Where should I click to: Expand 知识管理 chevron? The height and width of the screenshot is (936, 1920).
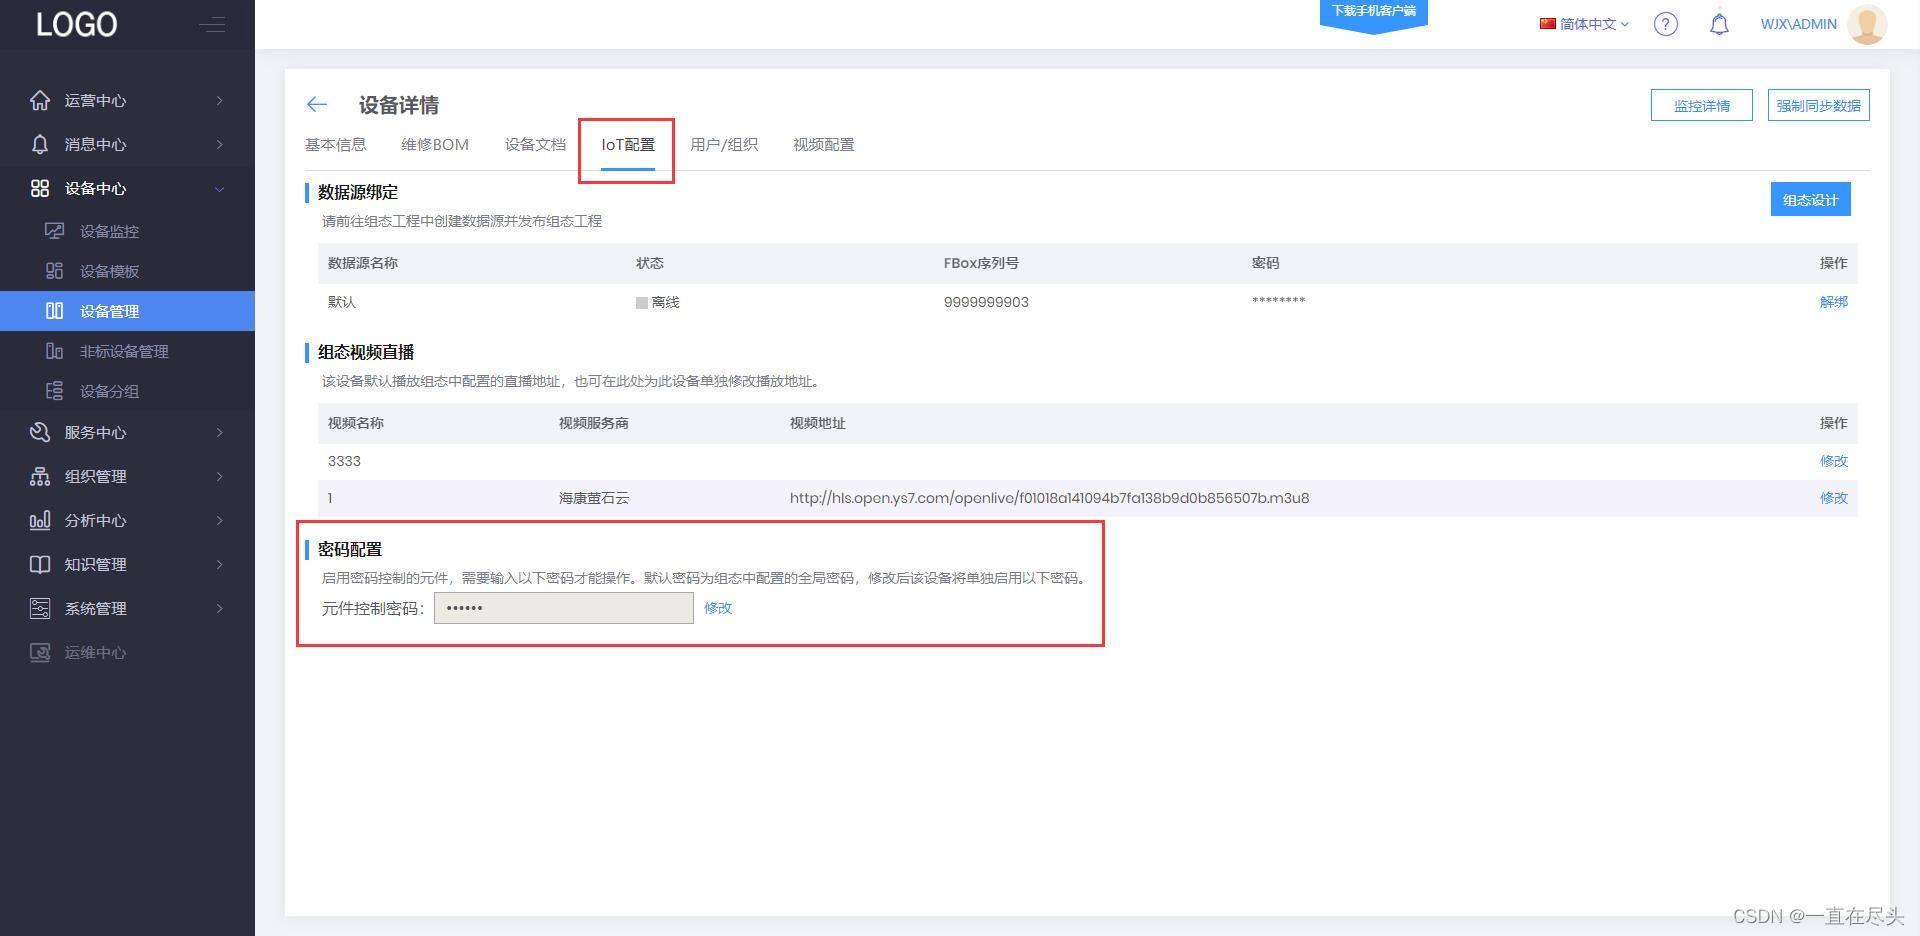point(219,564)
